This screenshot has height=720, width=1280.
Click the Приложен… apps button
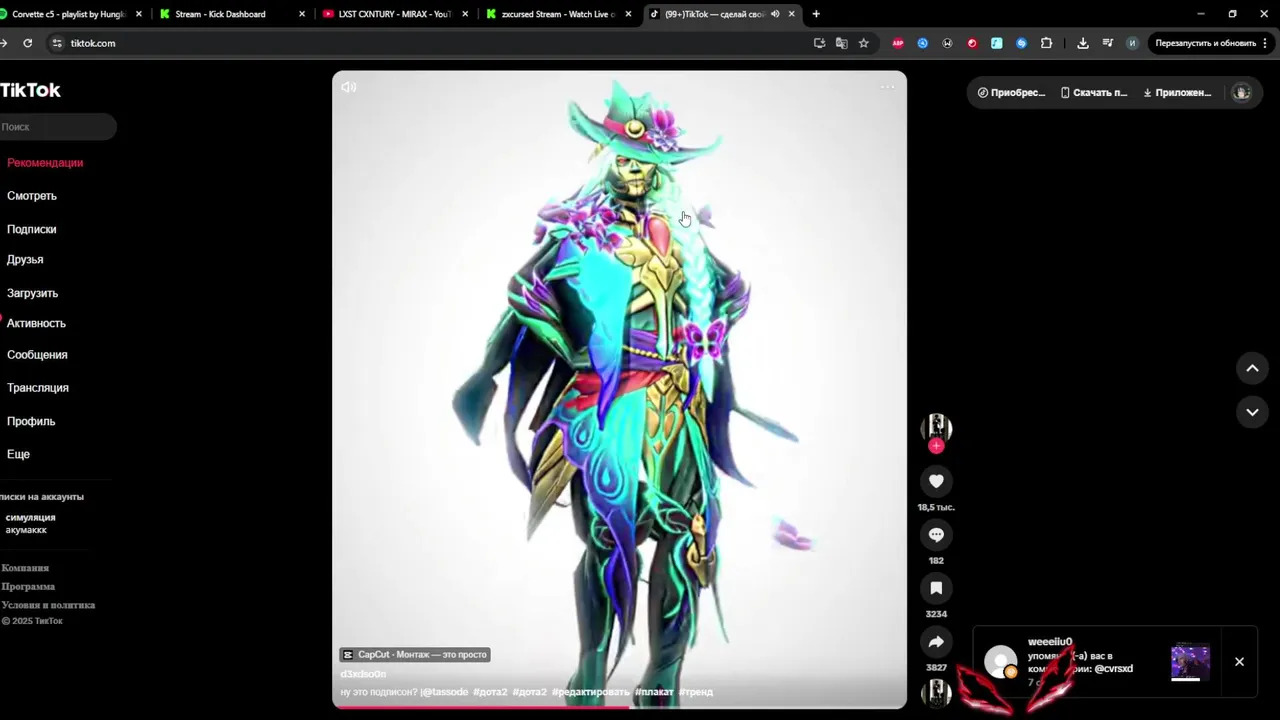(x=1177, y=92)
